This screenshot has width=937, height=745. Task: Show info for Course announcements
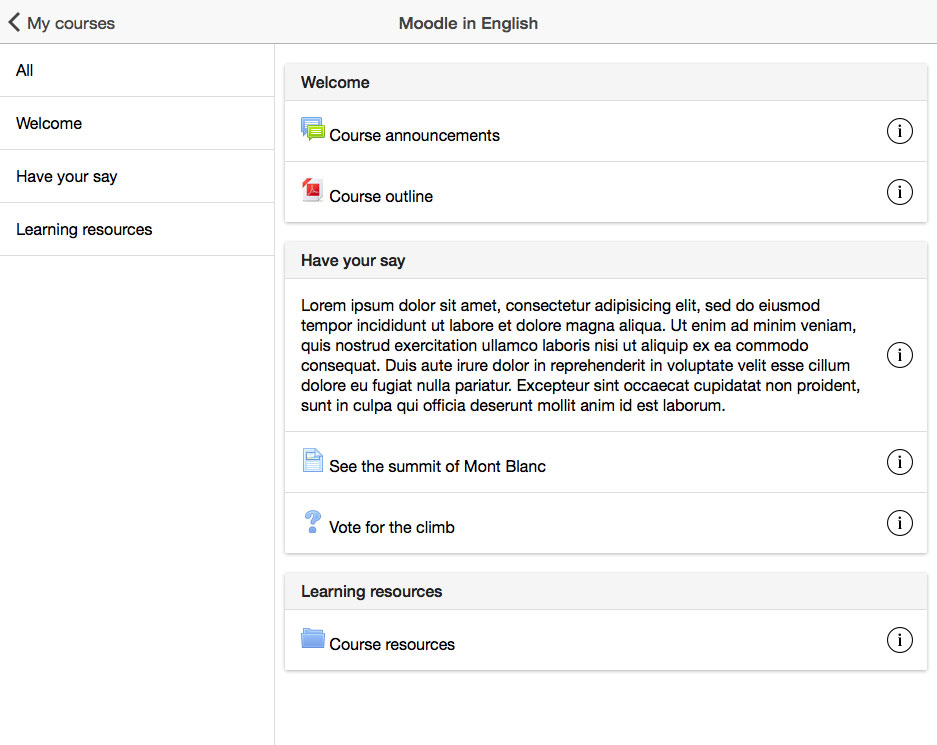tap(899, 131)
